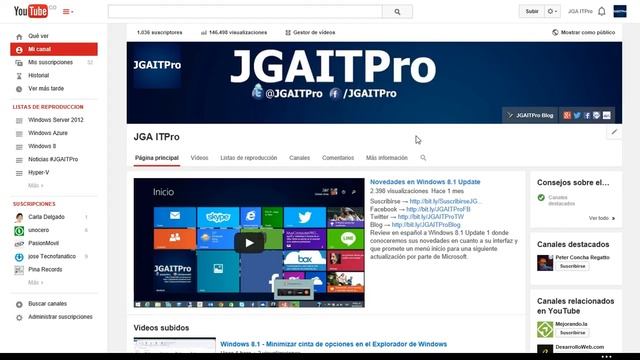640x360 pixels.
Task: Click bit.ly/JGAITProBlog link
Action: coord(426,225)
